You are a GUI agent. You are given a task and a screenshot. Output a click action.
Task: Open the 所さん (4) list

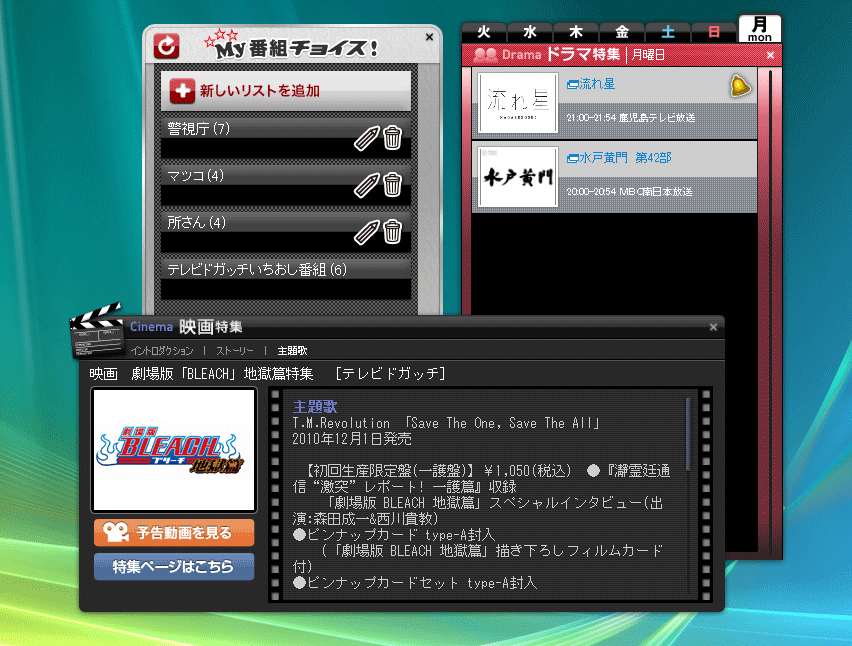tap(286, 231)
